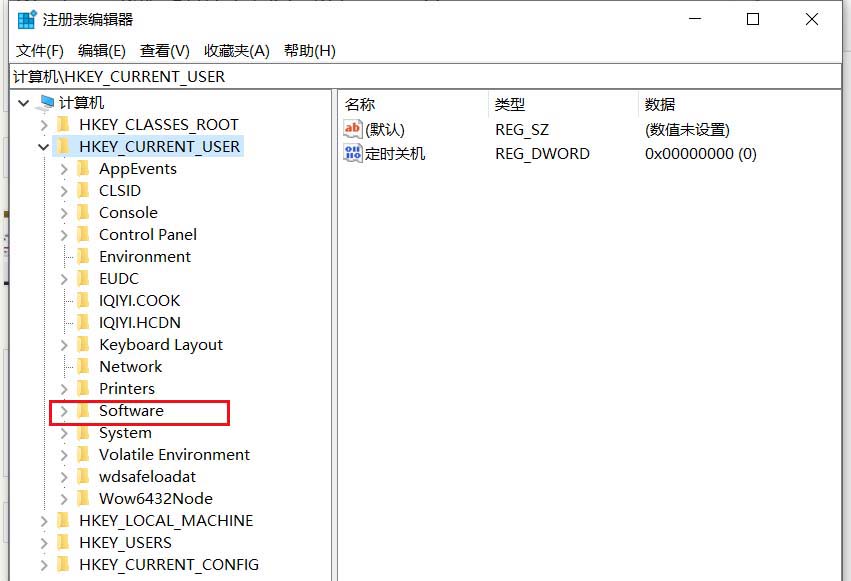
Task: Maximize the Registry Editor window
Action: click(x=753, y=20)
